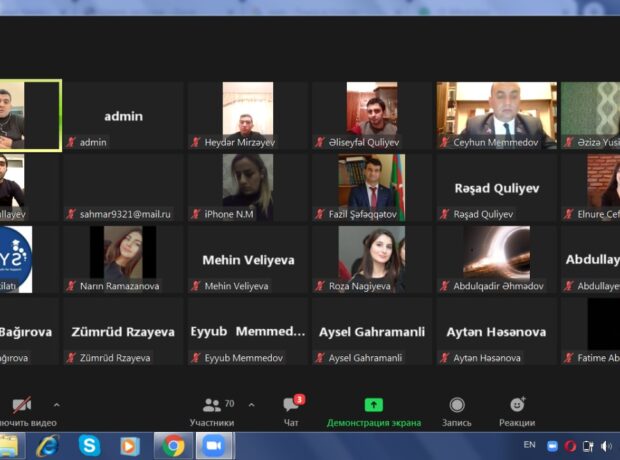This screenshot has height=460, width=620.
Task: Click the EN language indicator in the tray
Action: [x=530, y=445]
